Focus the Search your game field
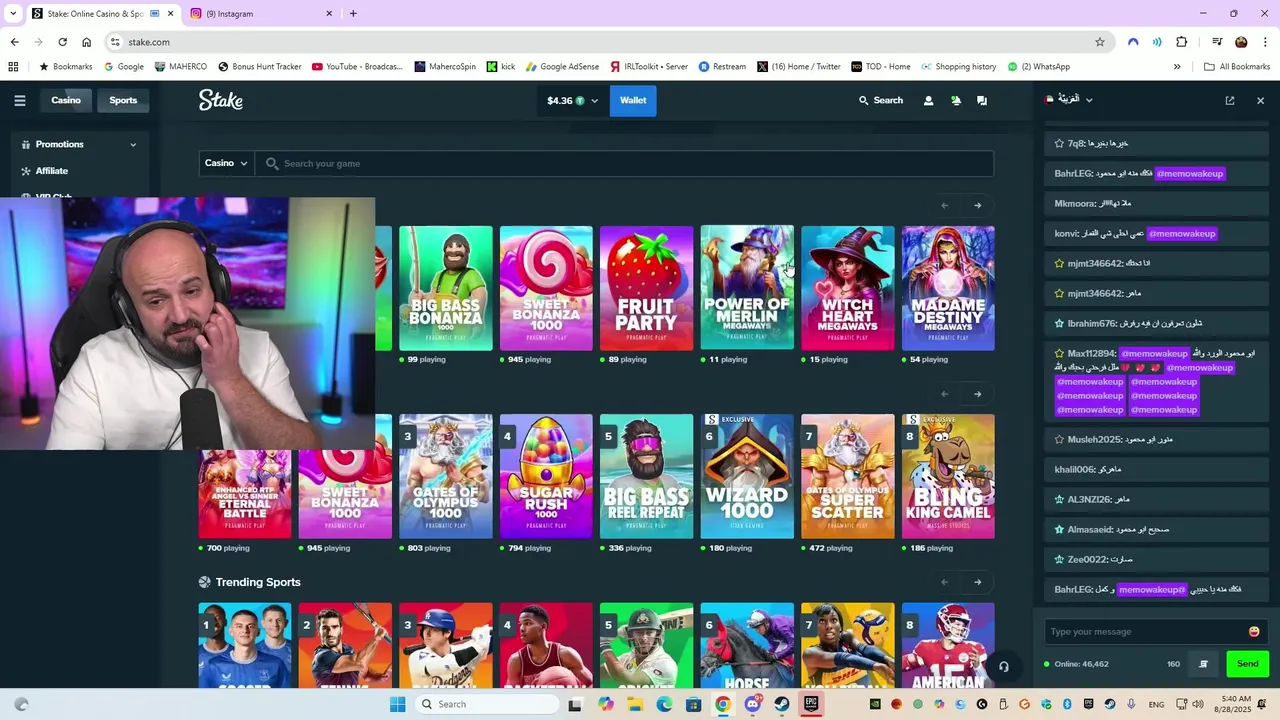Screen dimensions: 1280x720 pos(625,163)
